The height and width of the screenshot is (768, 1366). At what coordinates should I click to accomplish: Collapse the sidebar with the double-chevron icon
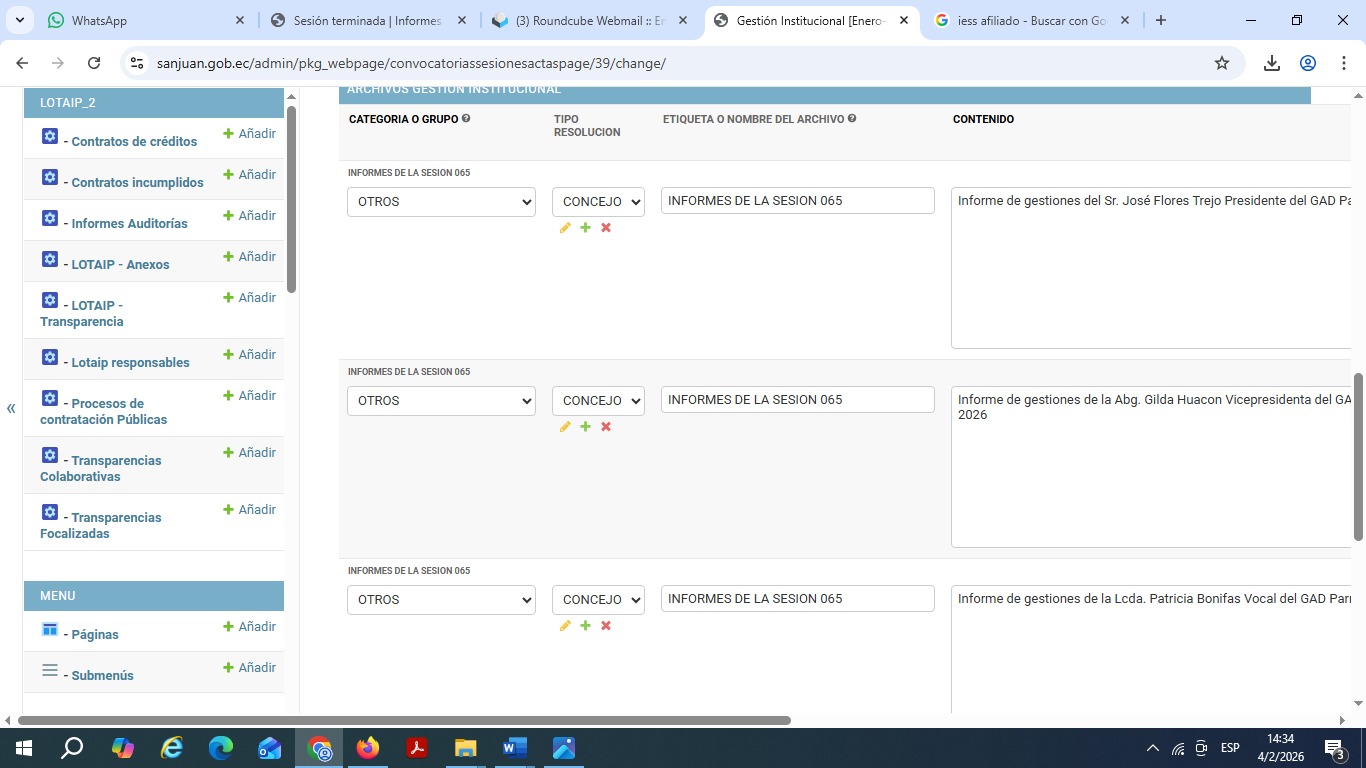coord(11,408)
